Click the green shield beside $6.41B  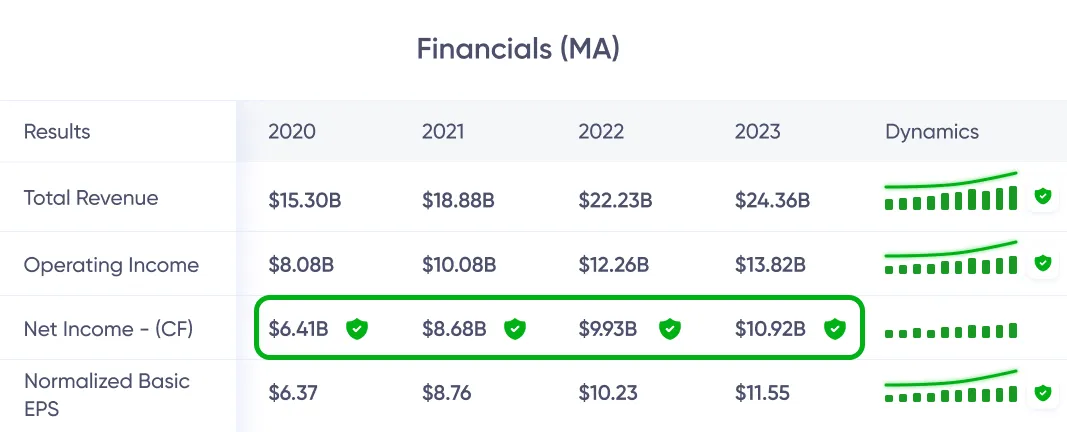point(357,328)
